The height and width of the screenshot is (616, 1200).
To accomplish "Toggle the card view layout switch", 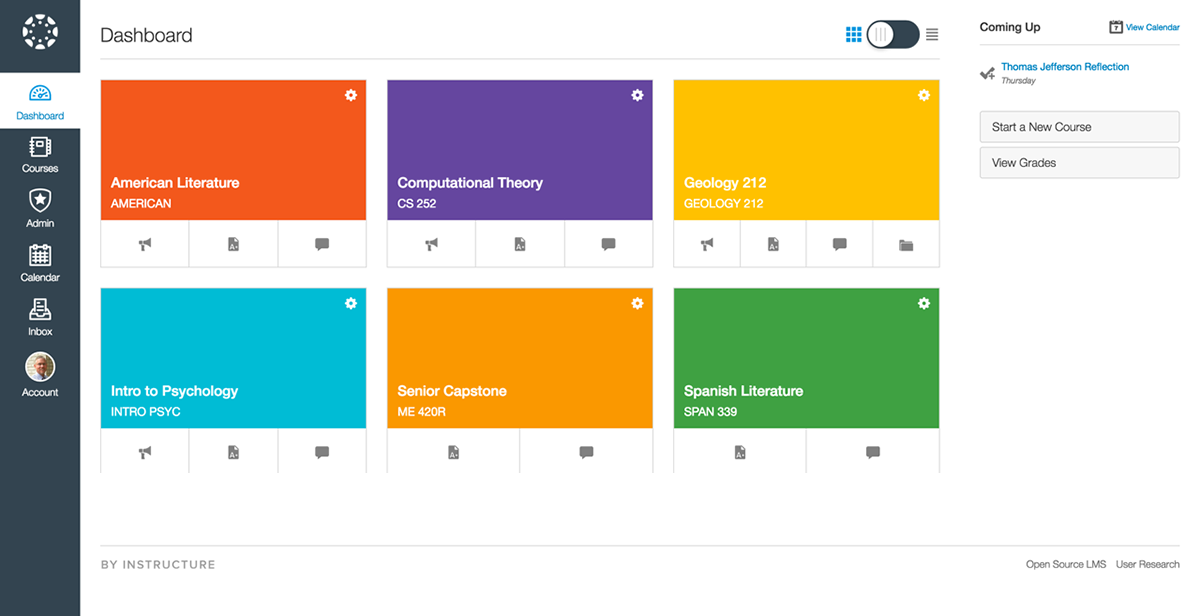I will point(892,33).
